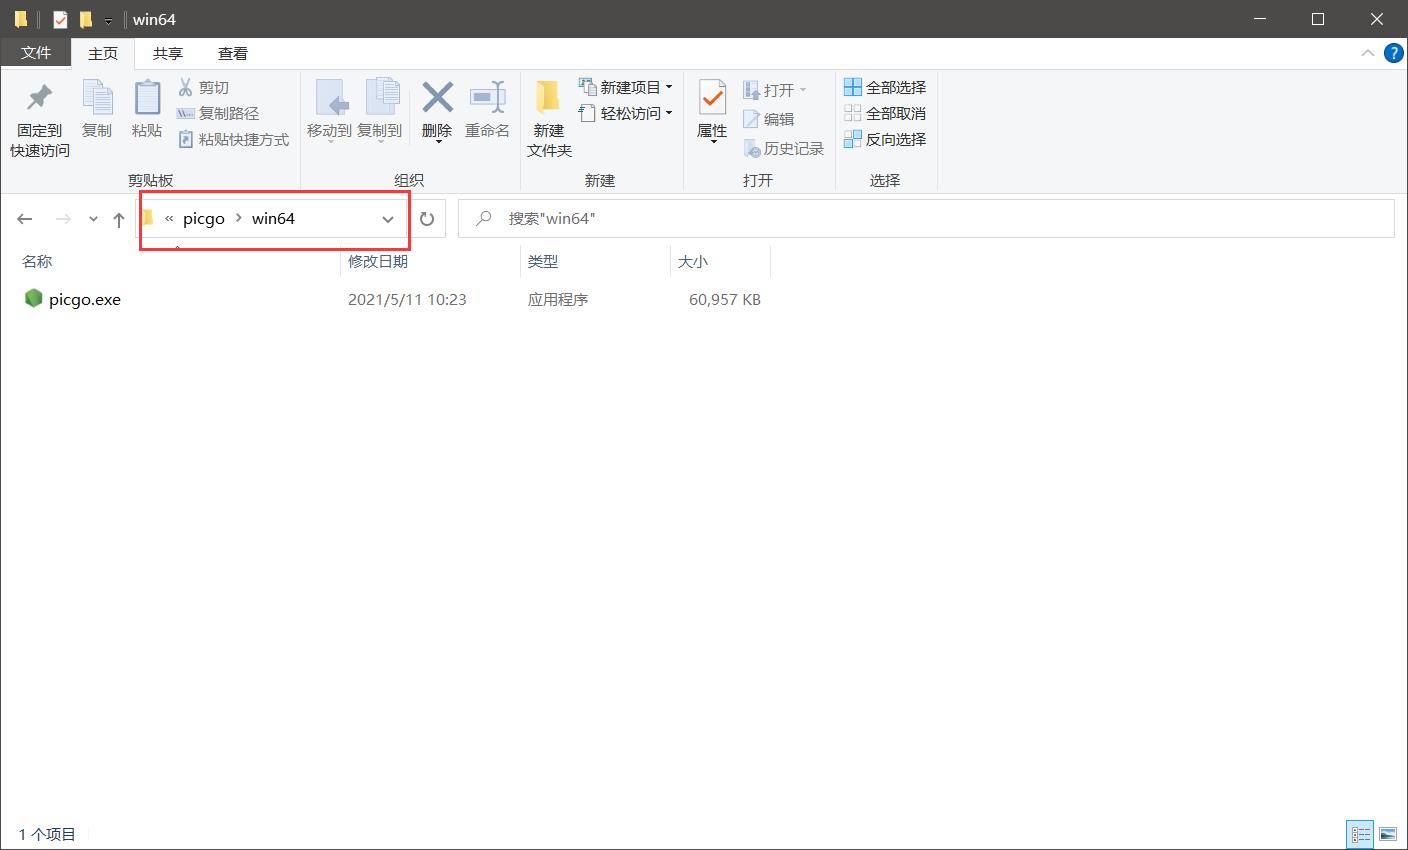The height and width of the screenshot is (850, 1408).
Task: Expand the address bar history dropdown
Action: tap(388, 219)
